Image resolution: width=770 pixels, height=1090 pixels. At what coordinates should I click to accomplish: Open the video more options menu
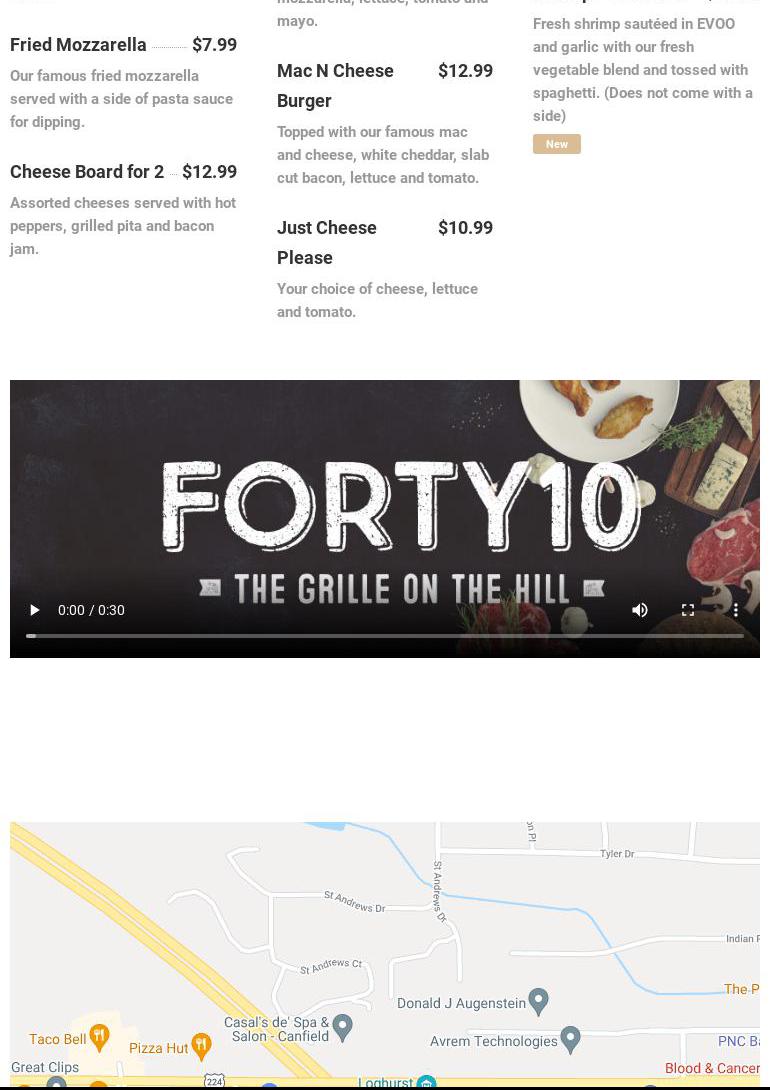(x=735, y=610)
